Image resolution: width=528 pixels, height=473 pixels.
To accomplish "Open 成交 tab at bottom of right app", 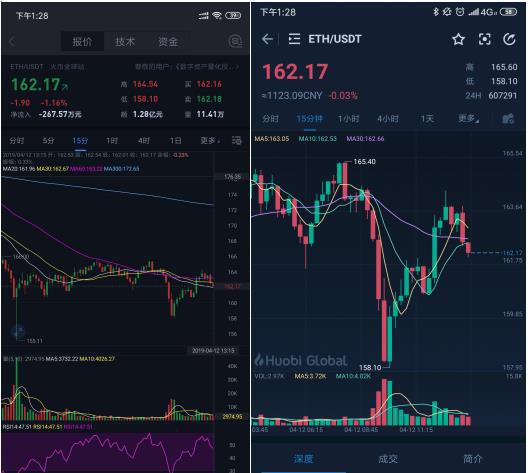I will tap(388, 459).
